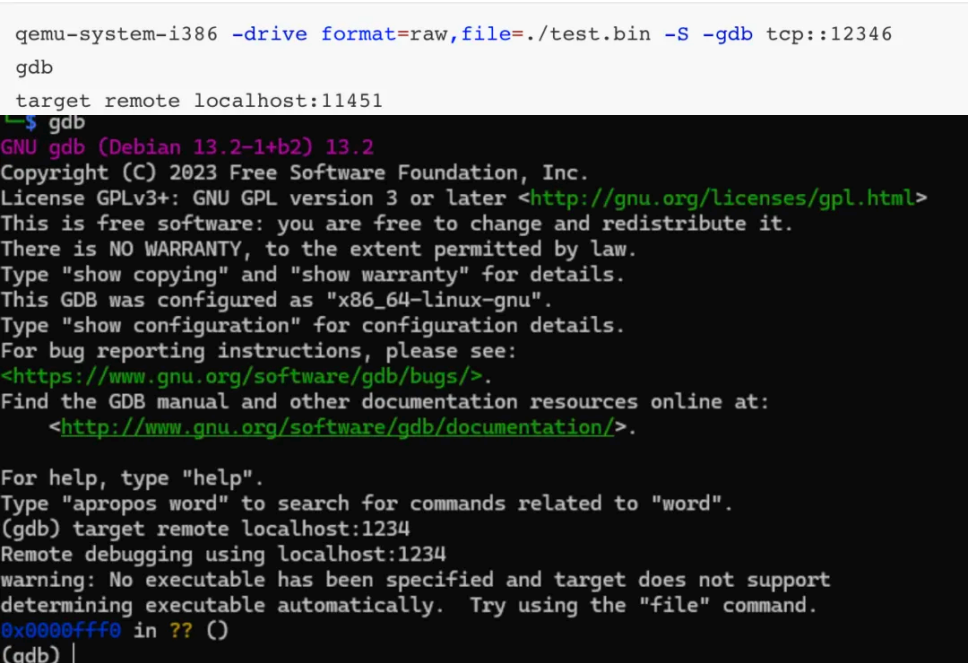Image resolution: width=969 pixels, height=663 pixels.
Task: Open the gnu.org/licenses/gpl.html link
Action: pyautogui.click(x=722, y=198)
